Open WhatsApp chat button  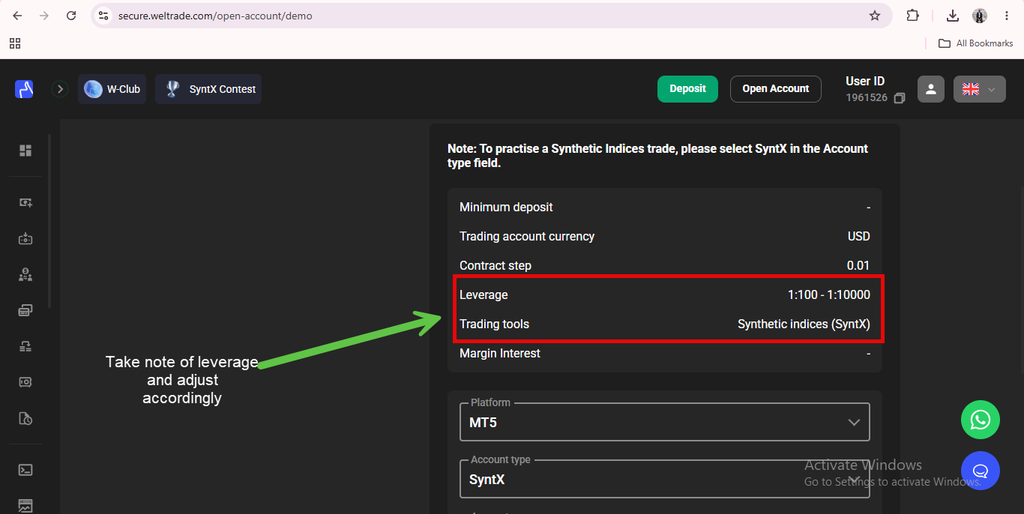(x=980, y=419)
